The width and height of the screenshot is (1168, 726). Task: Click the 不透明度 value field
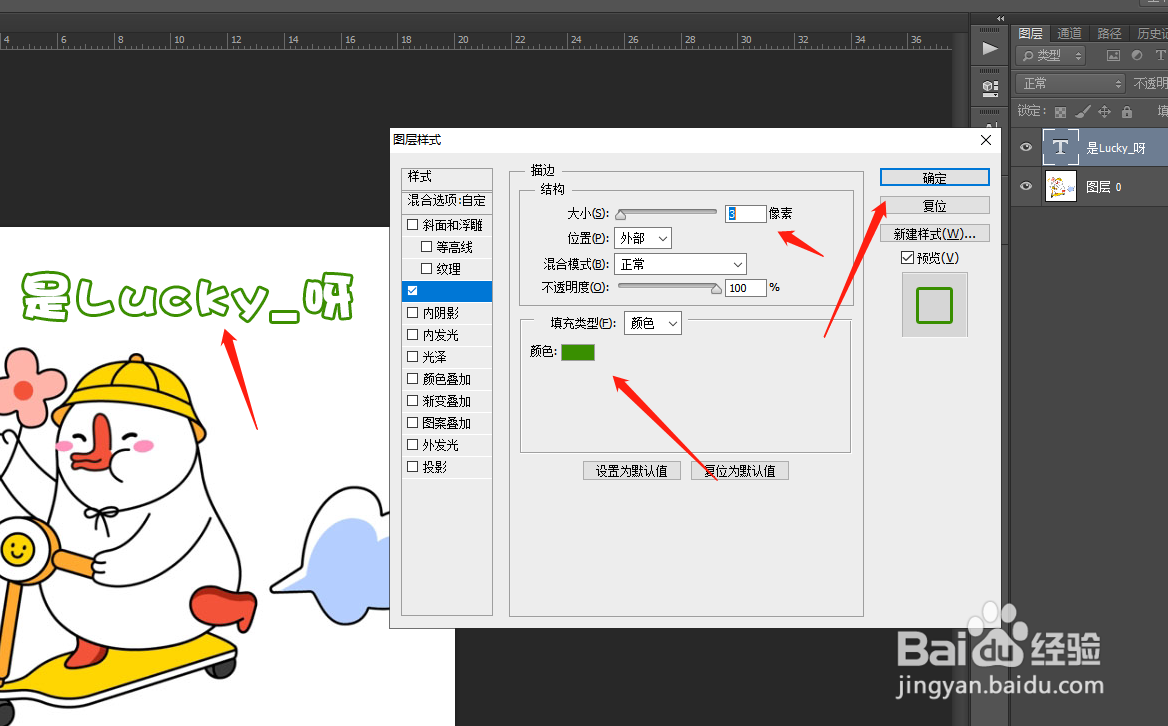click(x=746, y=287)
